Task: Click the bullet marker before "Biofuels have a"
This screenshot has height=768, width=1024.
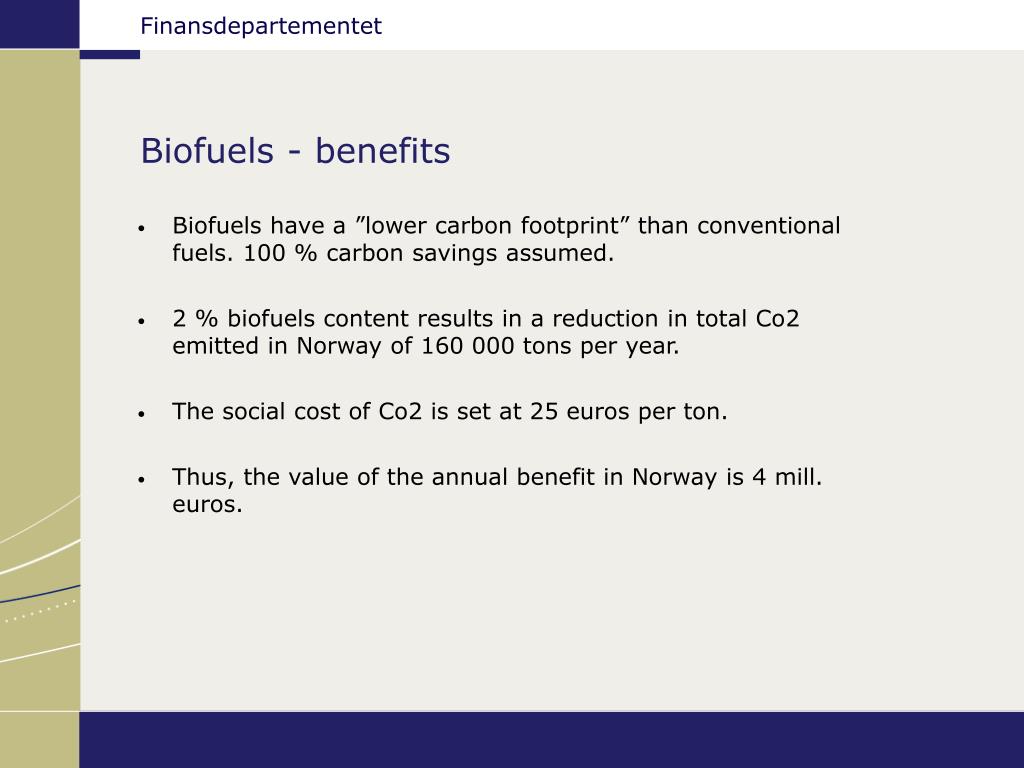Action: click(142, 229)
